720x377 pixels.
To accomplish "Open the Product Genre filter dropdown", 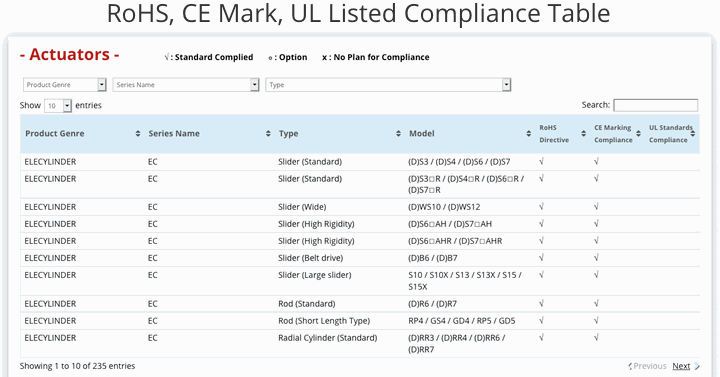I will 65,84.
